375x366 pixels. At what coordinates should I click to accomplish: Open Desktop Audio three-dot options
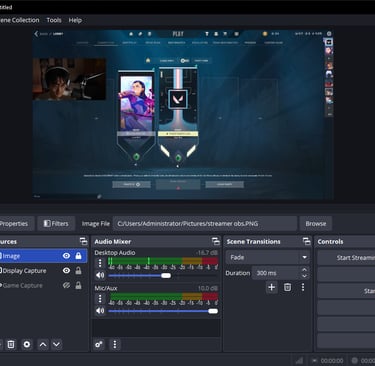[x=100, y=263]
